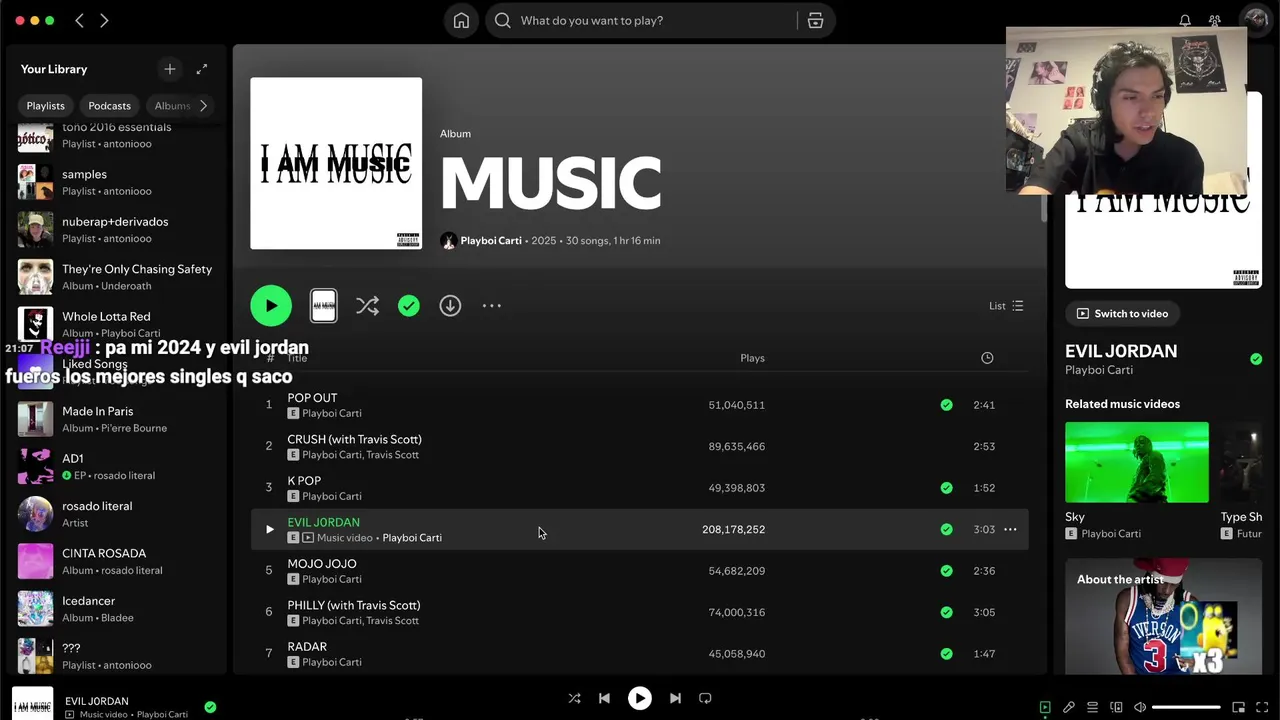Toggle saved checkmark for PHILLY
Image resolution: width=1280 pixels, height=720 pixels.
[946, 612]
